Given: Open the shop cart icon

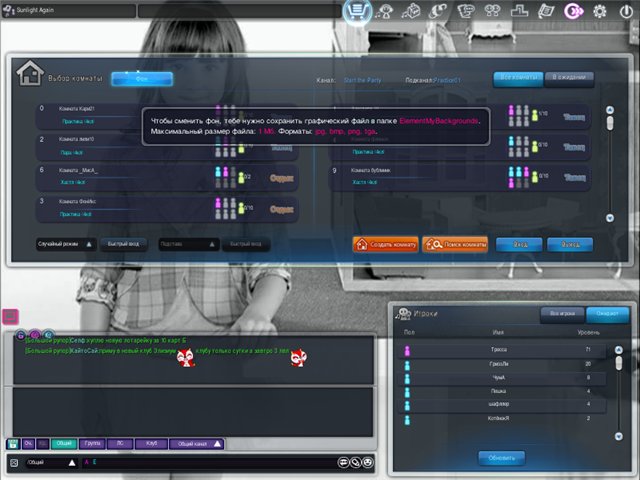Looking at the screenshot, I should pos(359,12).
